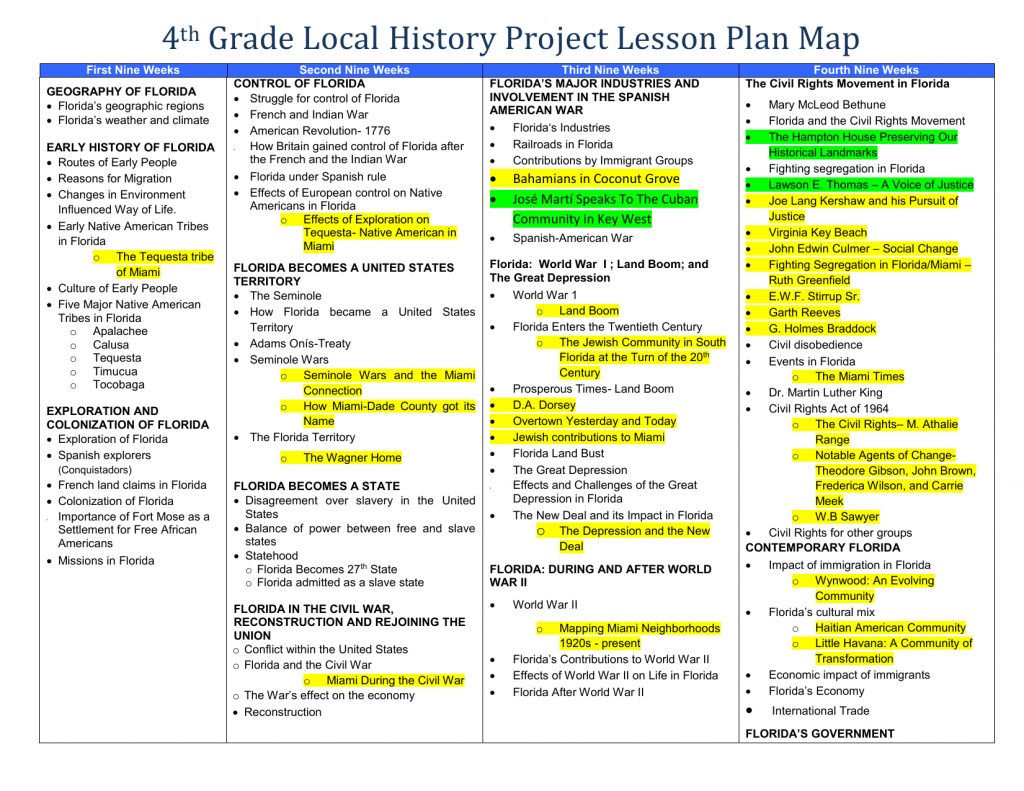Open the highlighted Land Boom lesson
The image size is (1024, 791).
(x=588, y=311)
